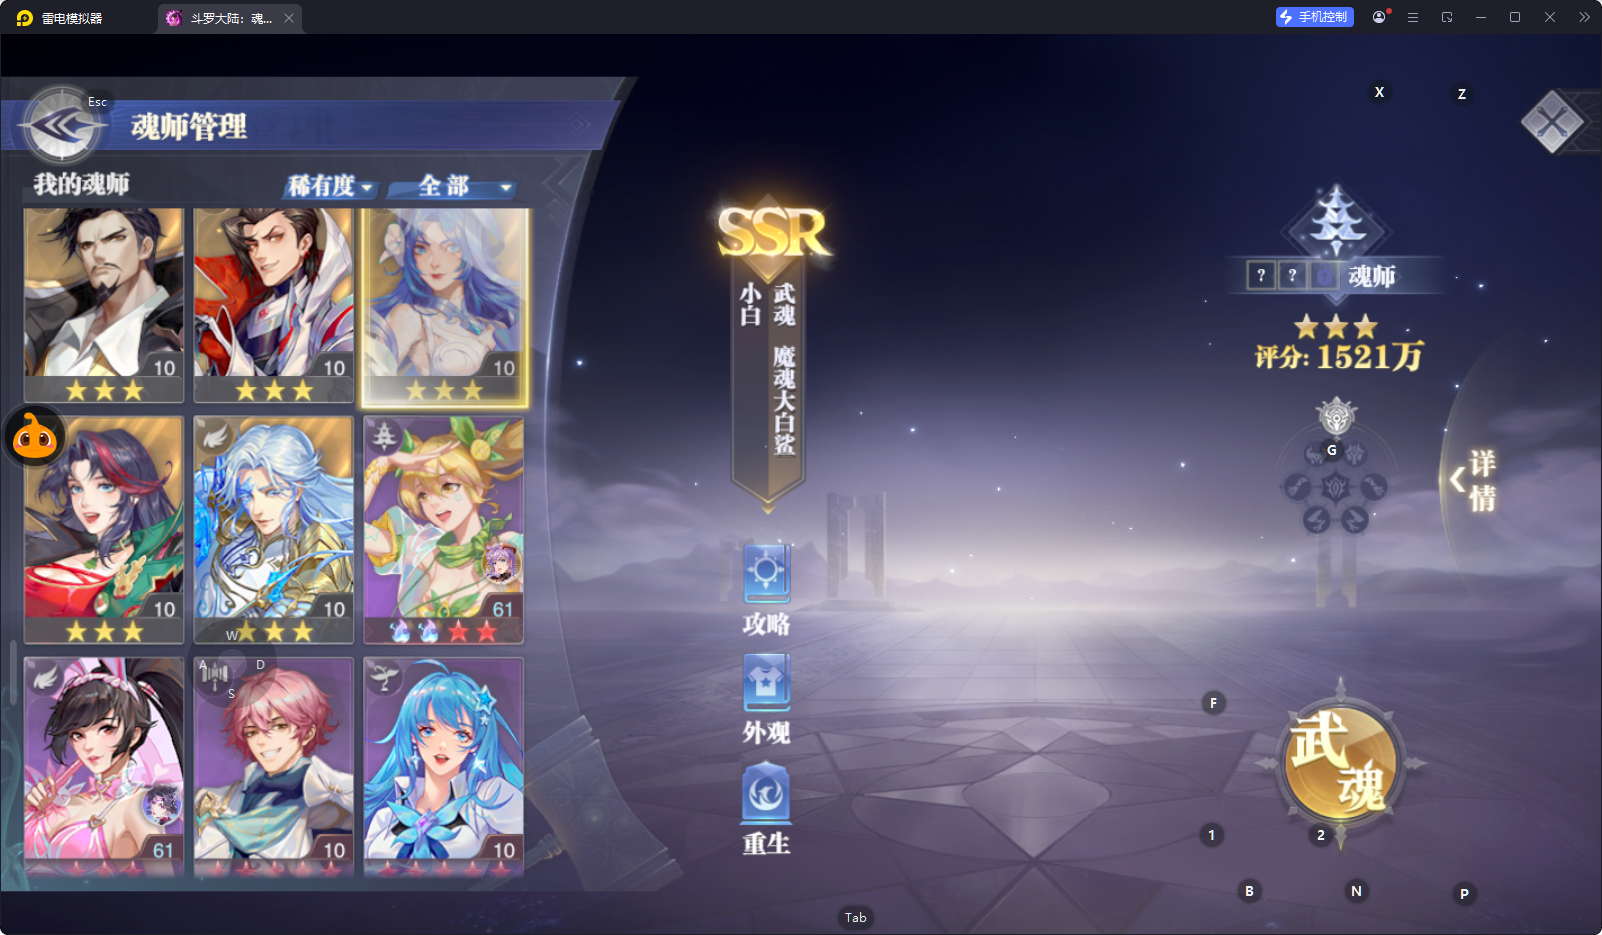Image resolution: width=1602 pixels, height=935 pixels.
Task: Click the window shrink icon in the title bar
Action: click(x=1447, y=17)
